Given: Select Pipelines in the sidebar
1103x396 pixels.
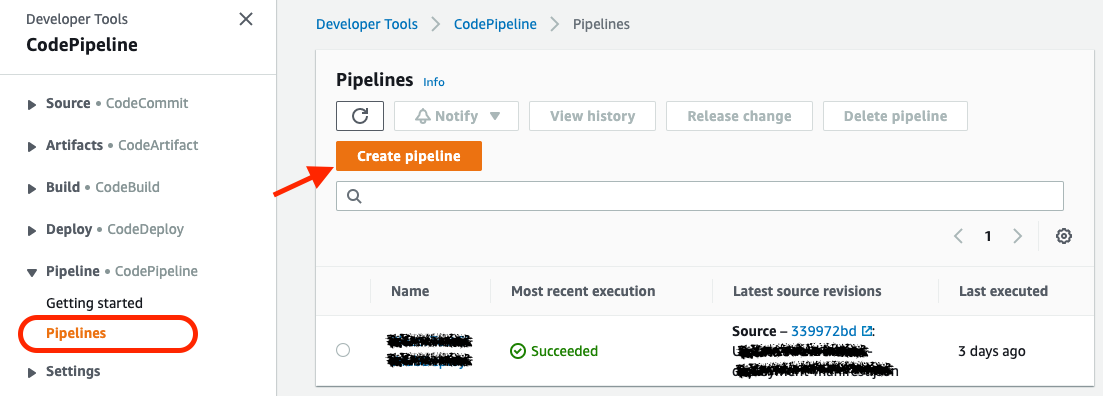Looking at the screenshot, I should point(76,333).
